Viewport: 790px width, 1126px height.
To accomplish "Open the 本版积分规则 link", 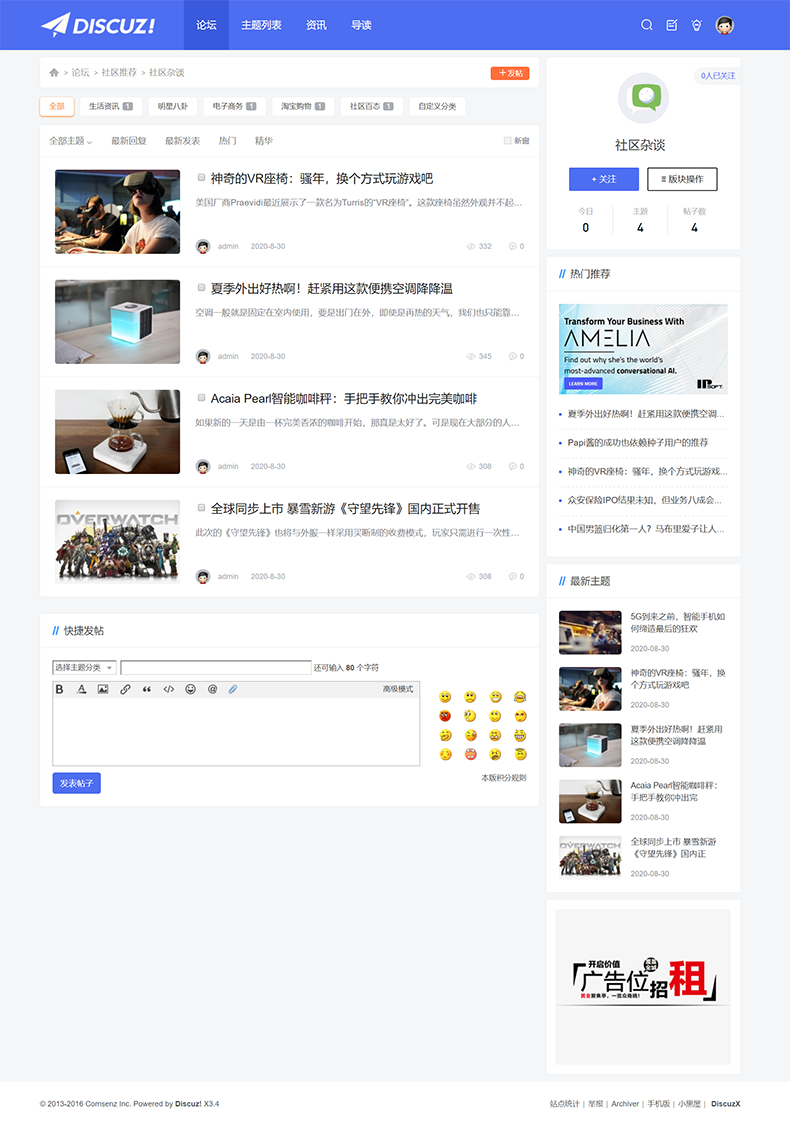I will point(503,778).
